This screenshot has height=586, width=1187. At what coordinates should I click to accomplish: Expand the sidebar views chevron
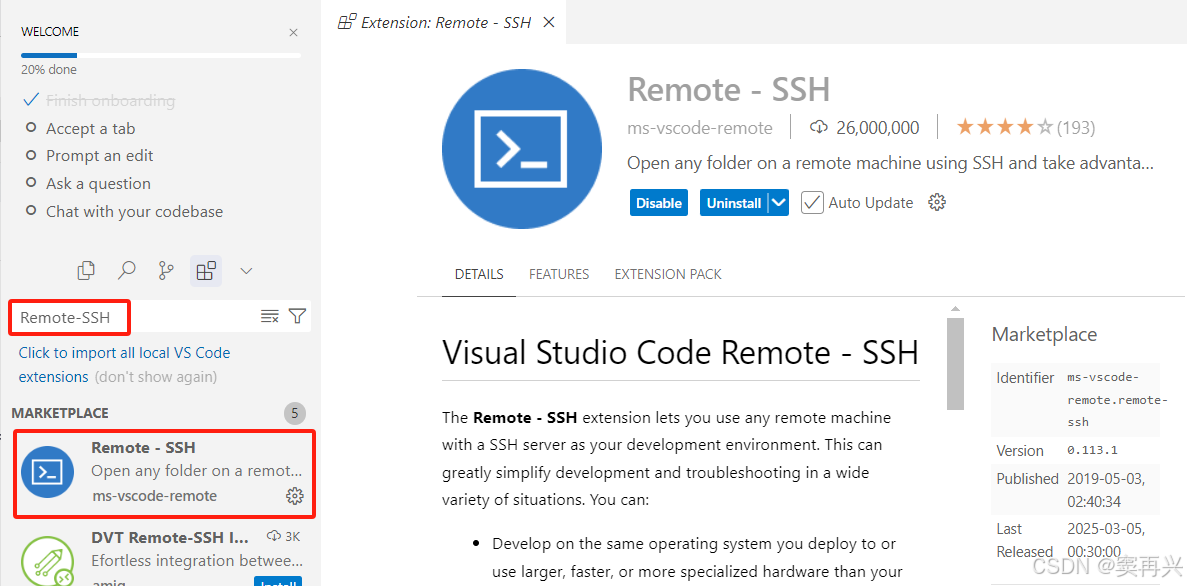pyautogui.click(x=246, y=270)
